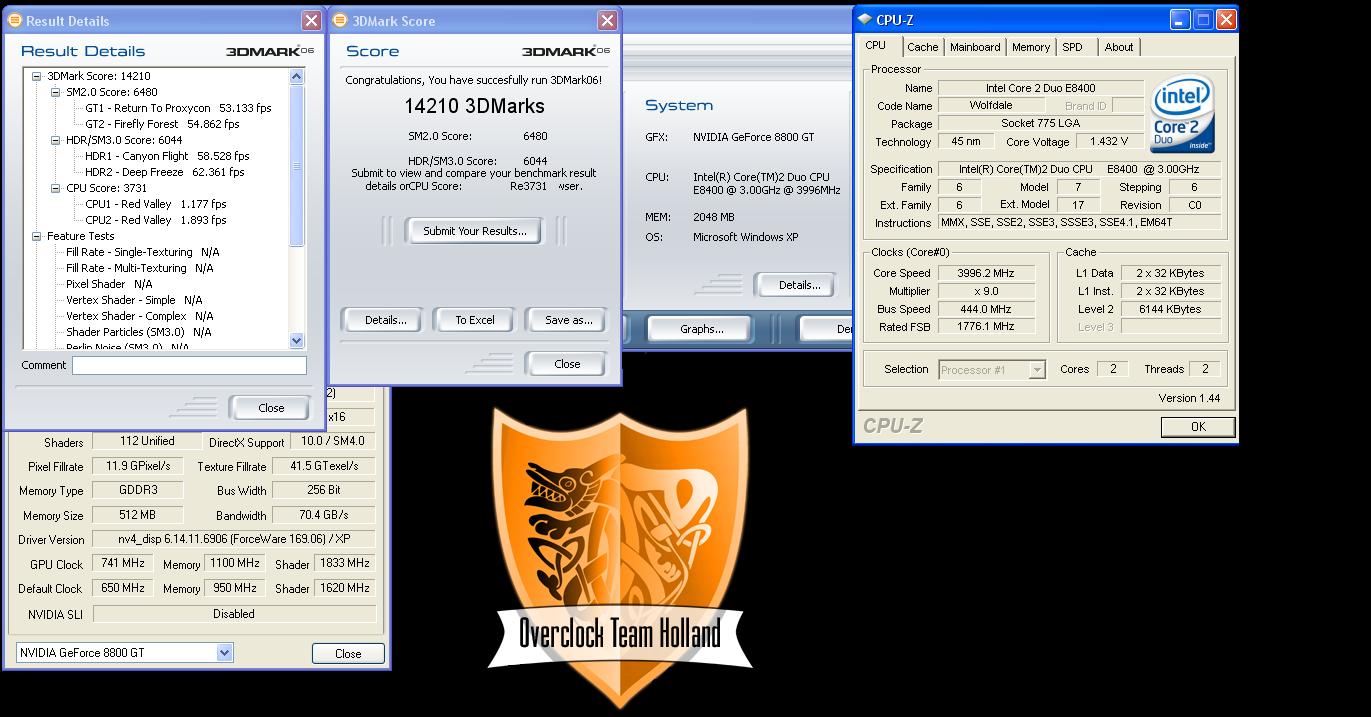Click the Save as... button

coord(568,320)
